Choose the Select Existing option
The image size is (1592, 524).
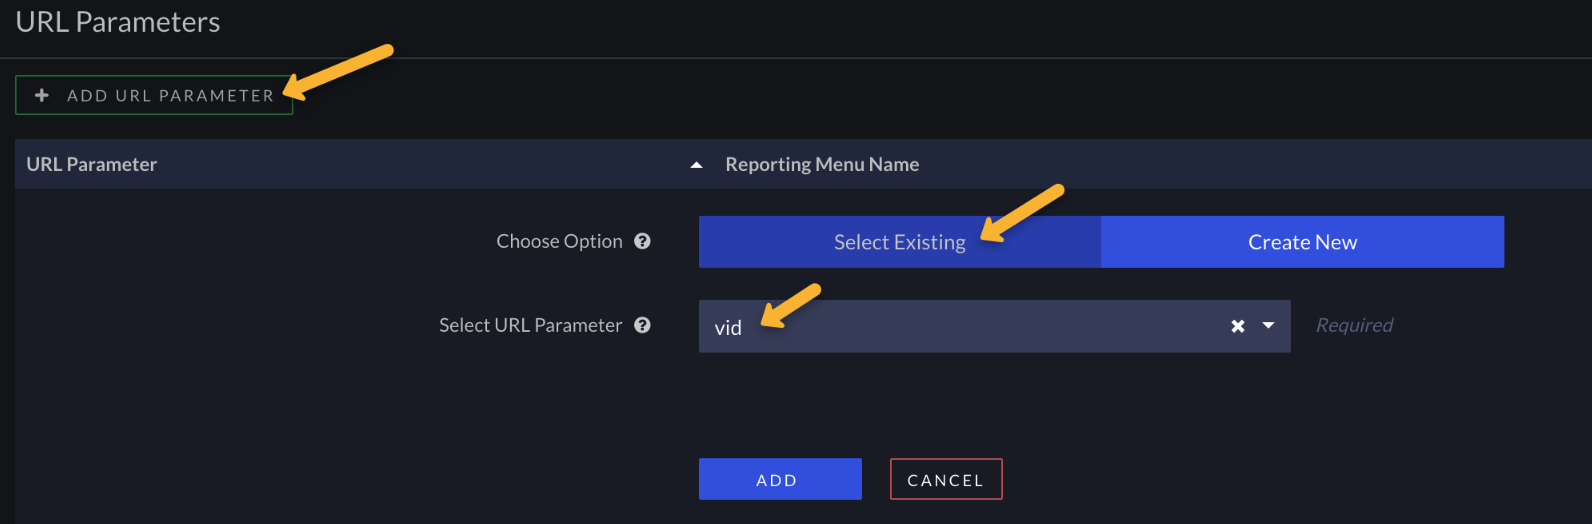click(899, 242)
